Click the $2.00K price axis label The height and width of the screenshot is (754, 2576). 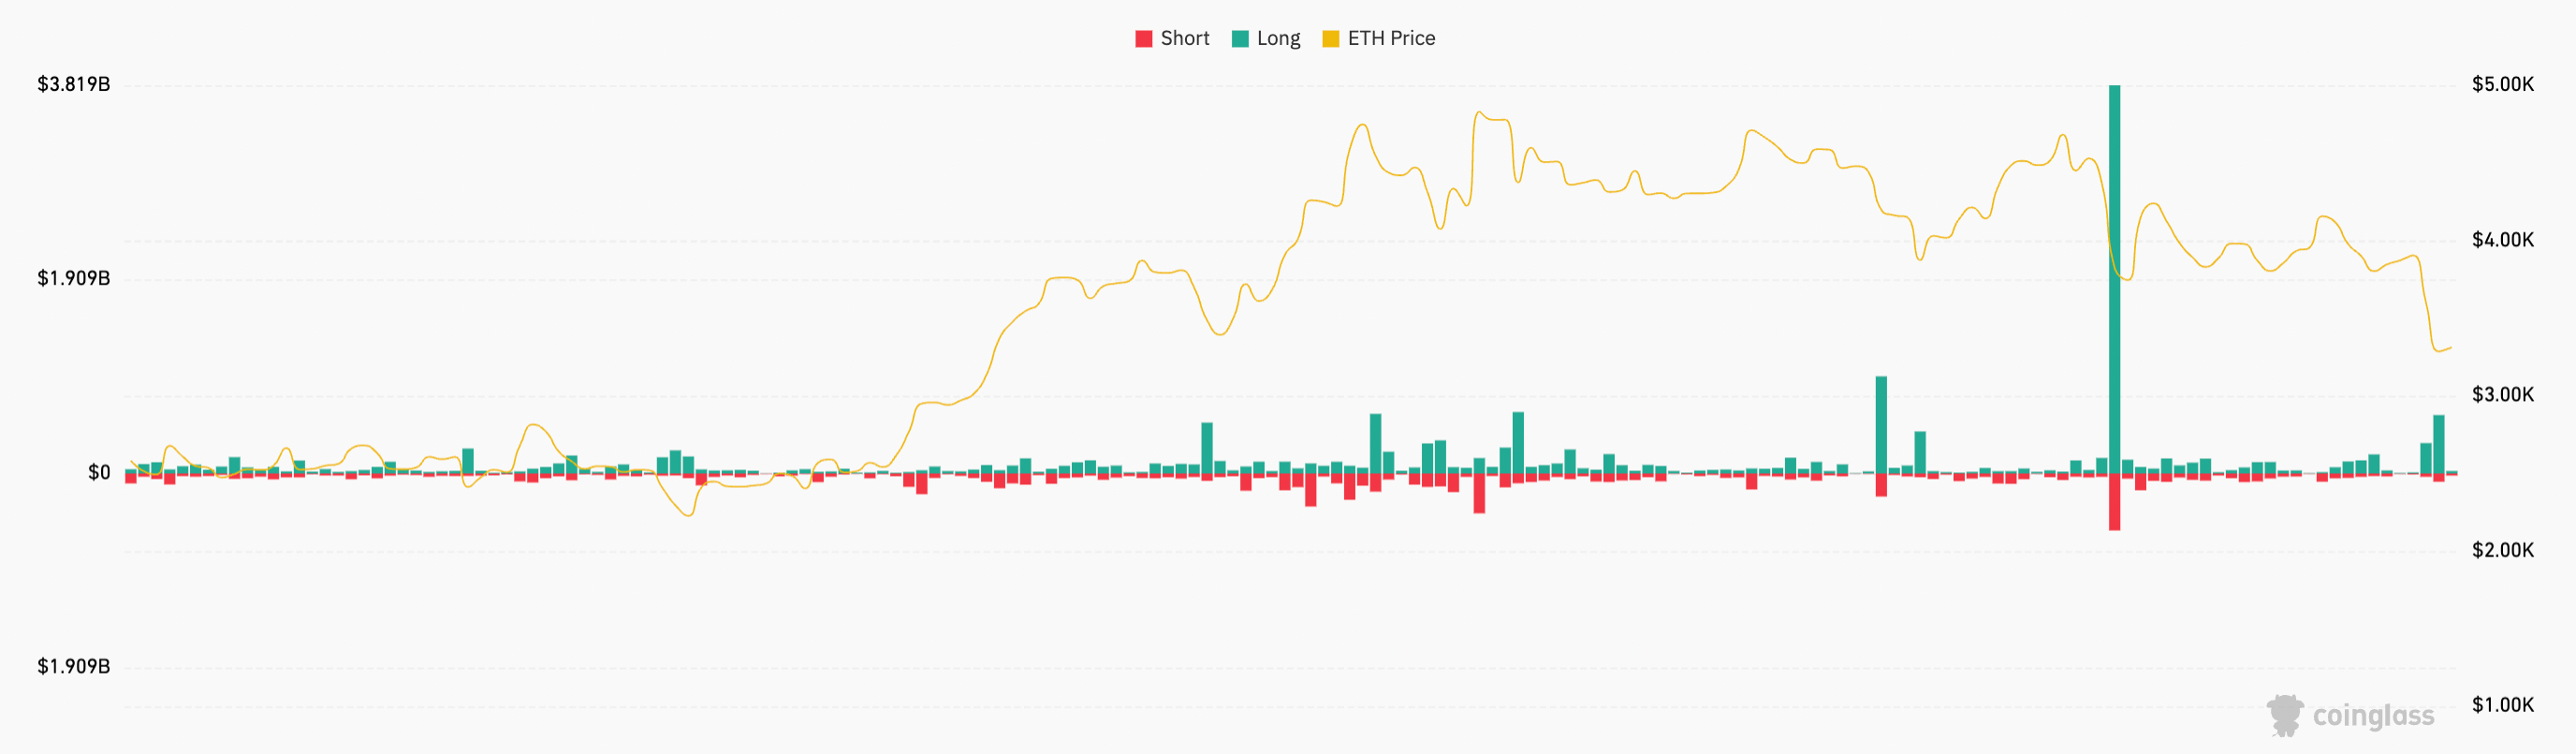[x=2502, y=550]
